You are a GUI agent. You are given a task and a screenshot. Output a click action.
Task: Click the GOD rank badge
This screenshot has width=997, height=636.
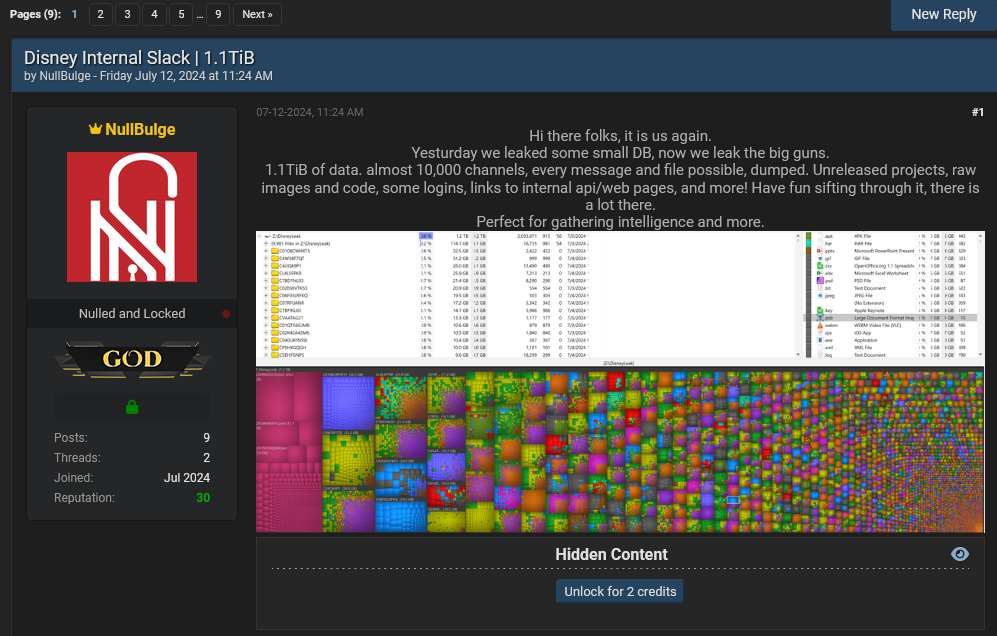pos(132,359)
